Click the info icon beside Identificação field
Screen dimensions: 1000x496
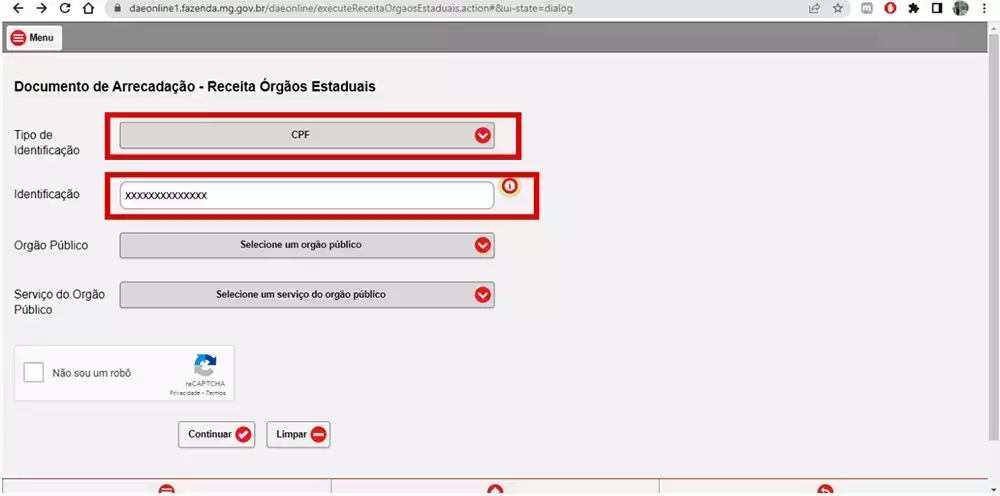(x=510, y=187)
